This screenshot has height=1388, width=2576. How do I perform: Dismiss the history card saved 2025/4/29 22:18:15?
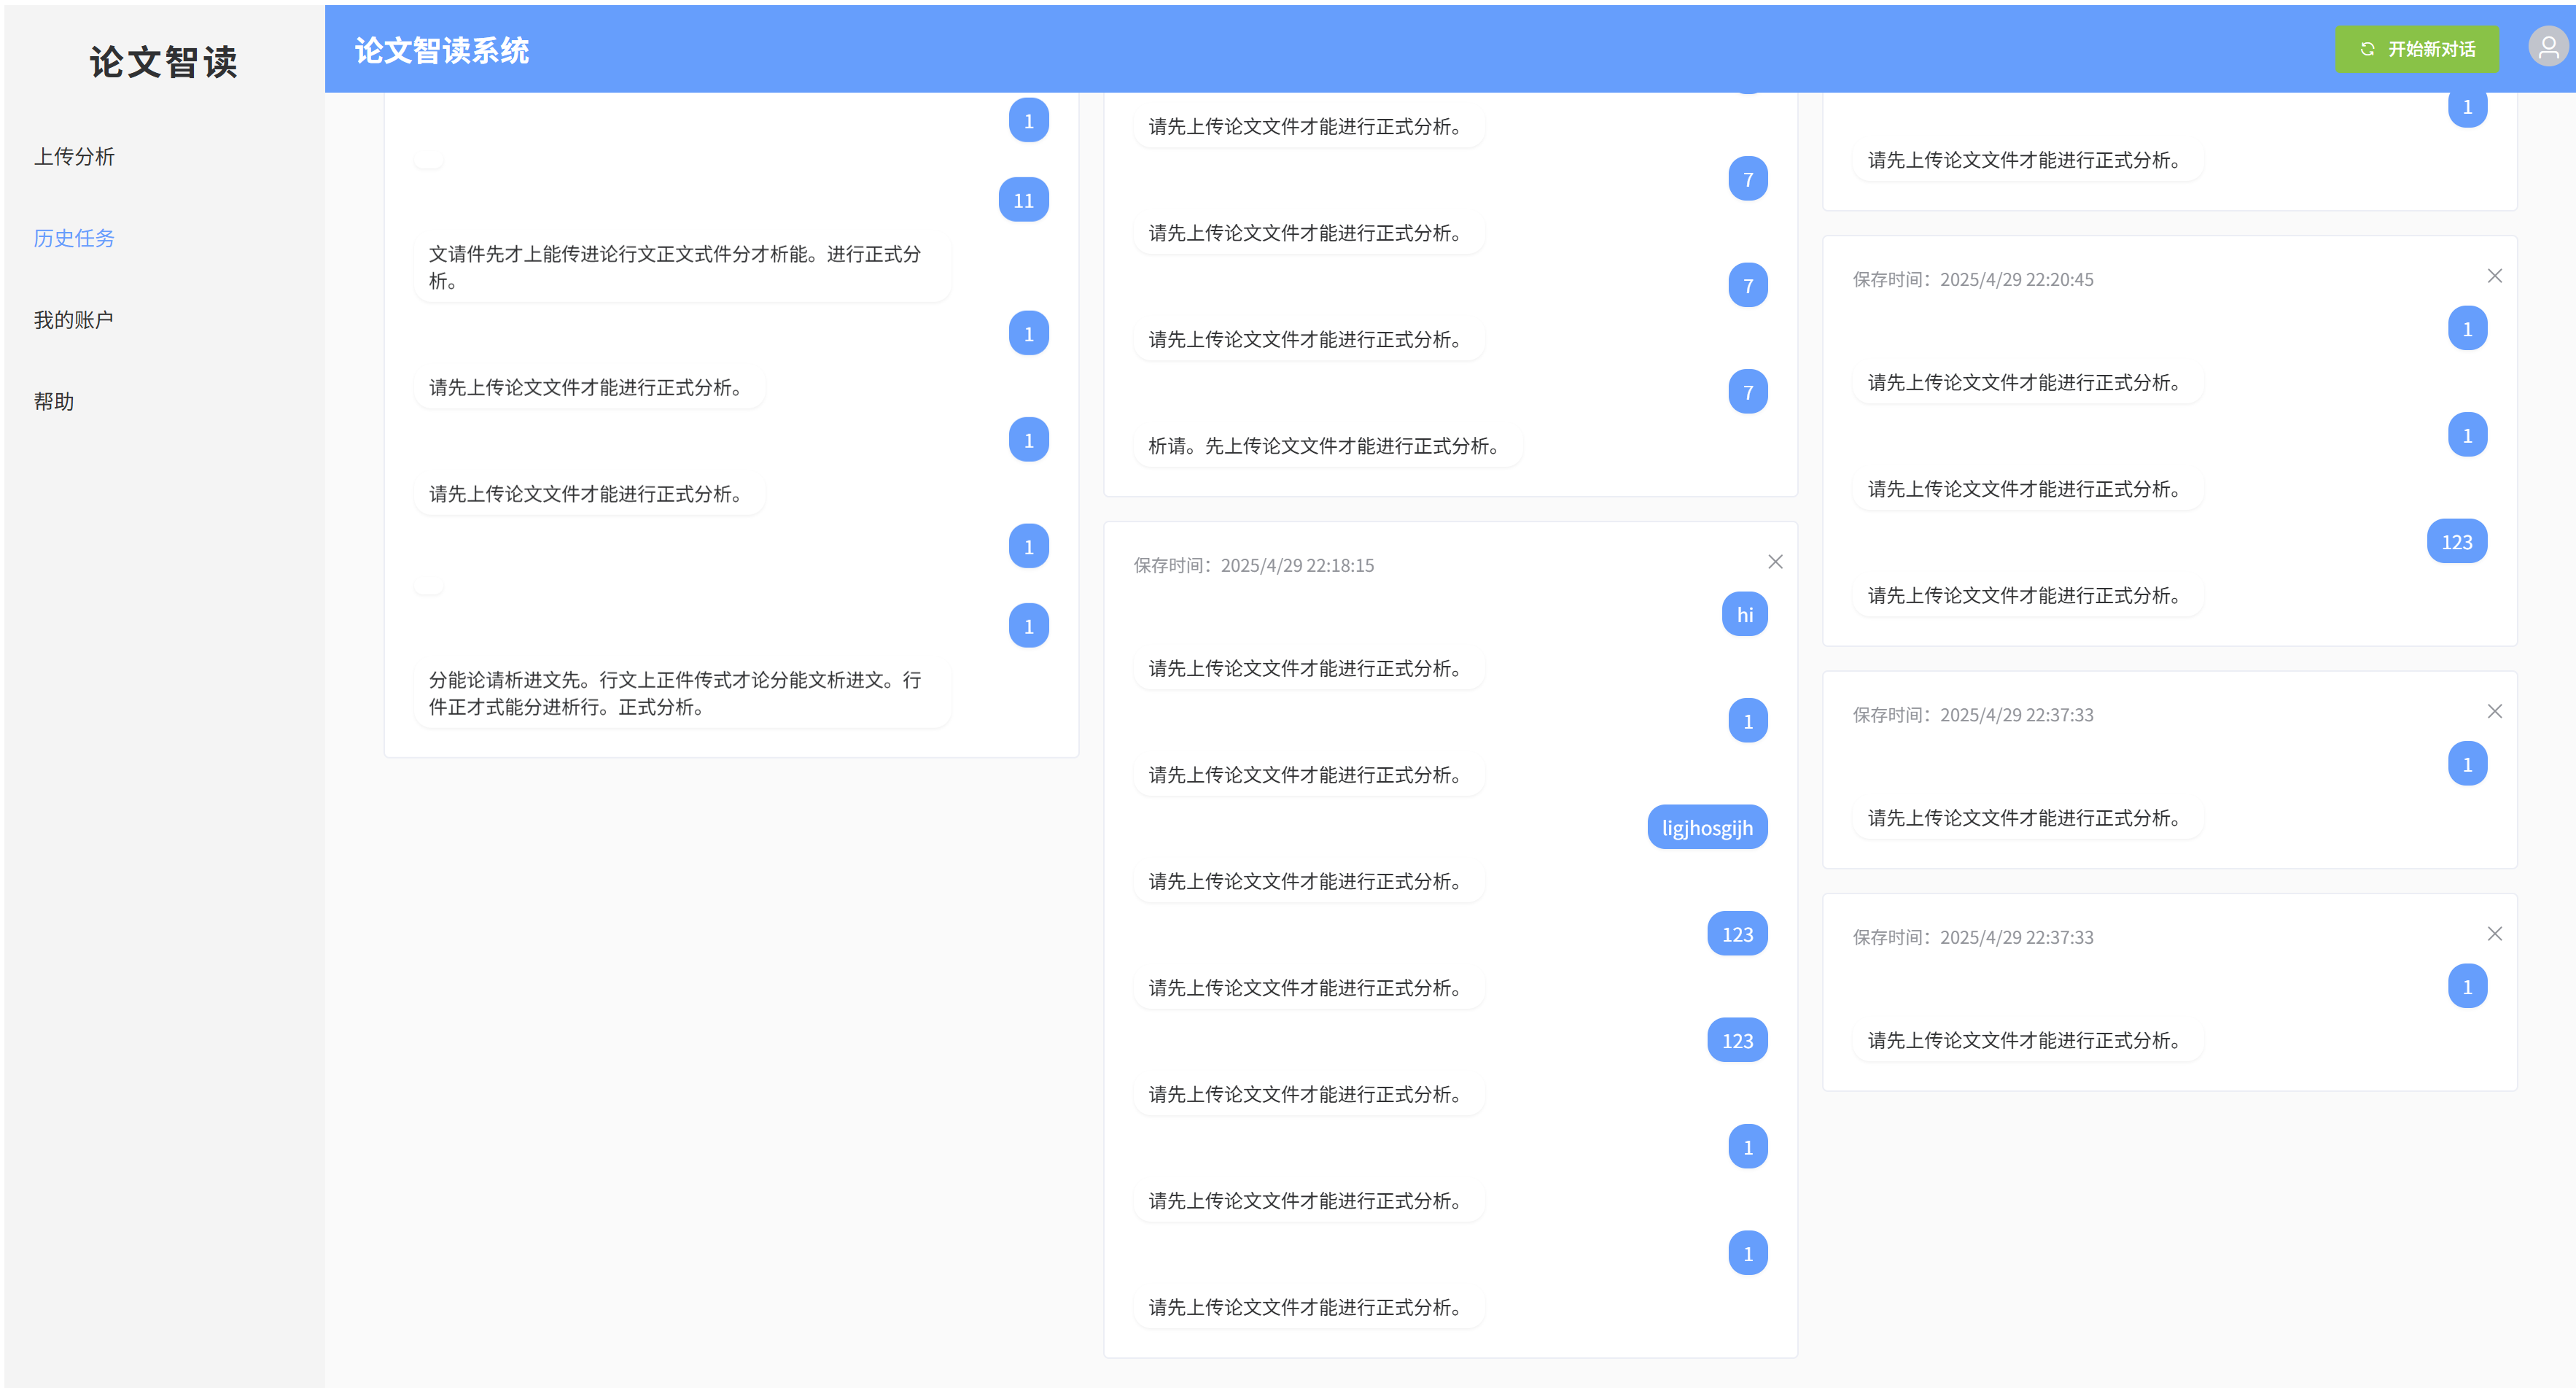1775,561
